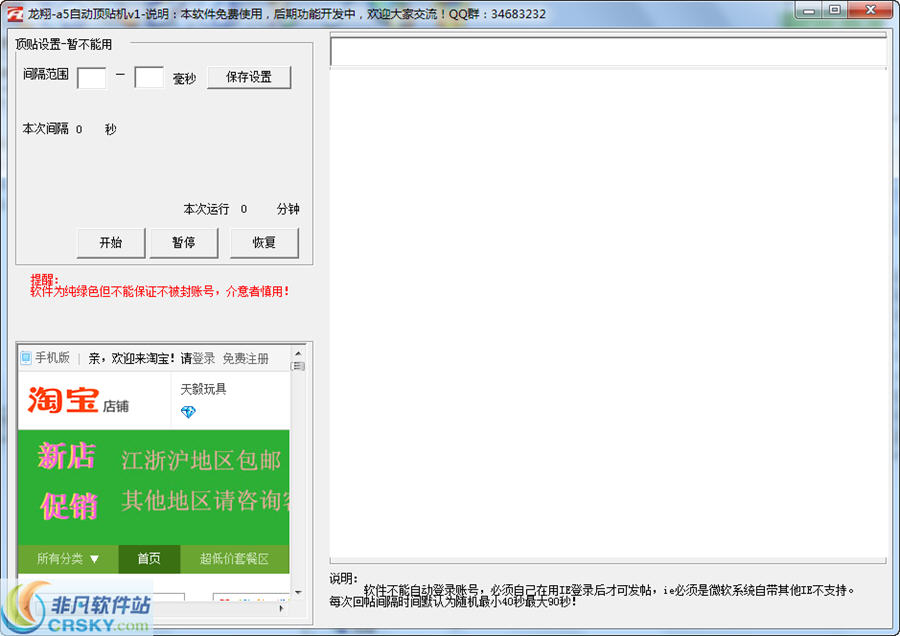This screenshot has height=636, width=900.
Task: Click the 恢复 button
Action: click(263, 242)
